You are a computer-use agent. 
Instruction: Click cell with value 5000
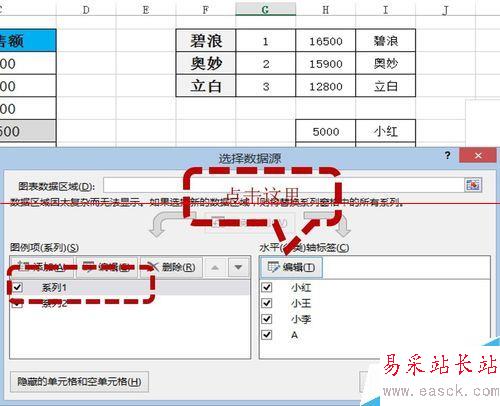click(x=325, y=131)
